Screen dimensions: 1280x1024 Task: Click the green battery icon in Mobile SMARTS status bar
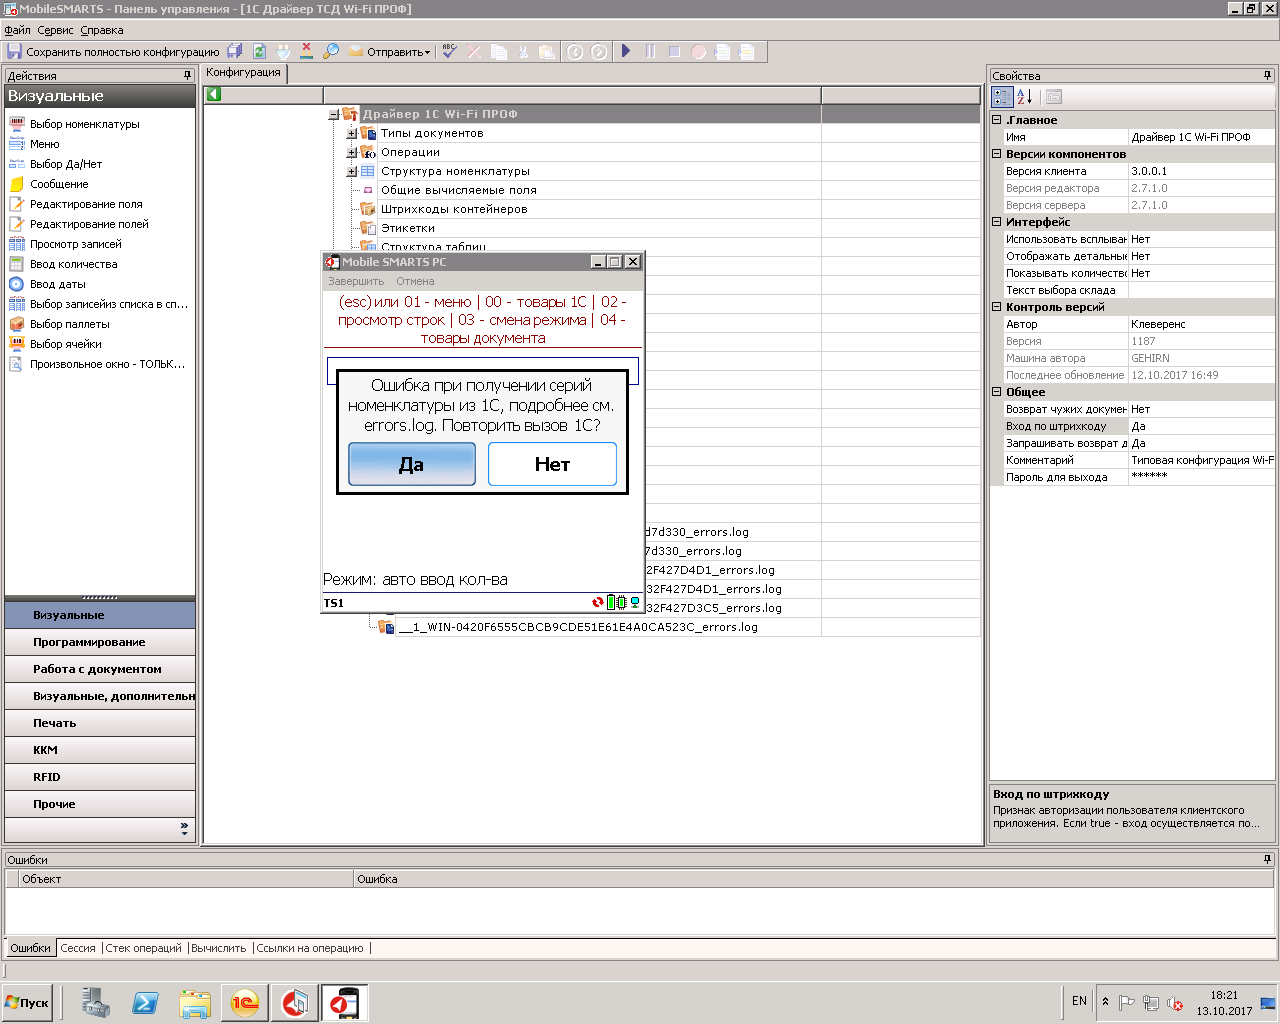pyautogui.click(x=611, y=602)
